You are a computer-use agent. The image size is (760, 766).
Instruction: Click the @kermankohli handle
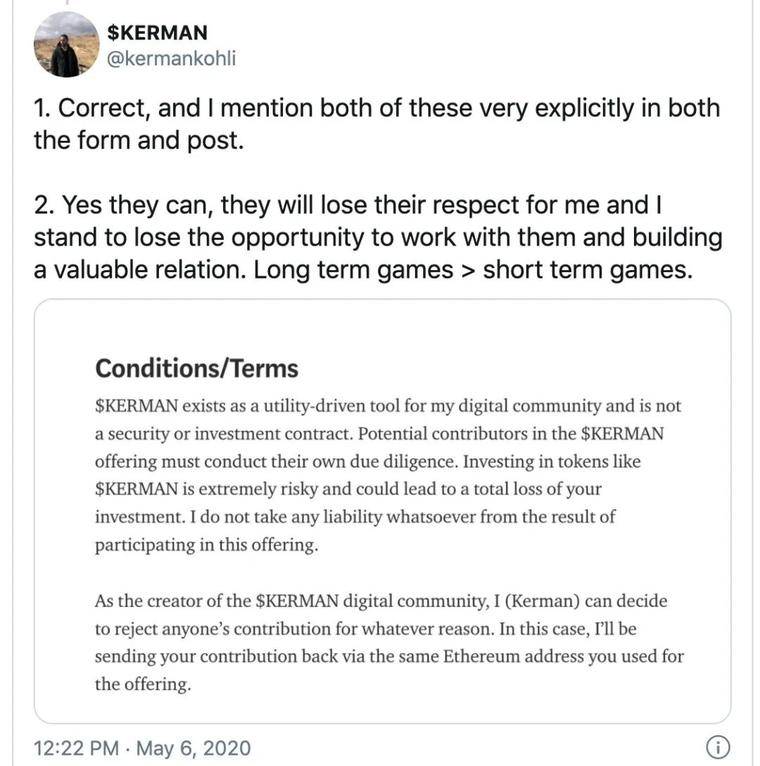173,60
